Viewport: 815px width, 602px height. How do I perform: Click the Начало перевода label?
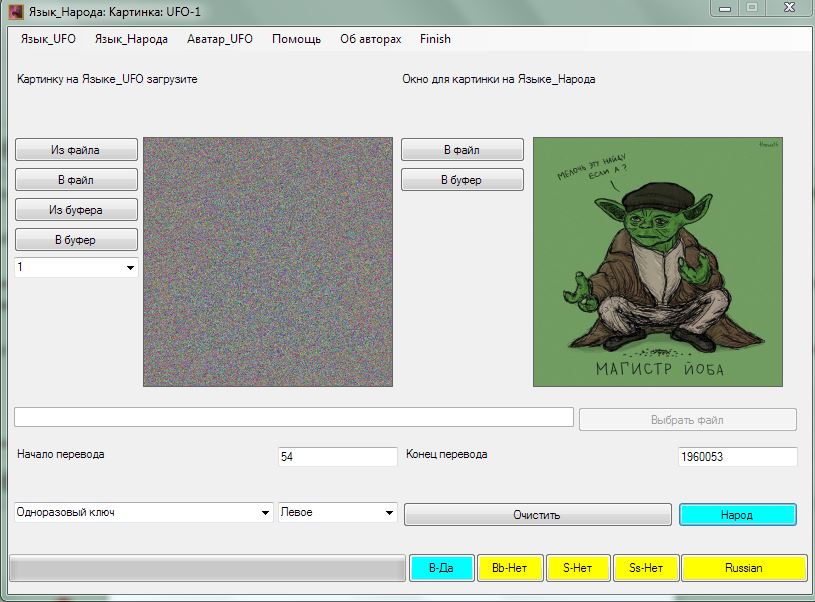pos(61,454)
